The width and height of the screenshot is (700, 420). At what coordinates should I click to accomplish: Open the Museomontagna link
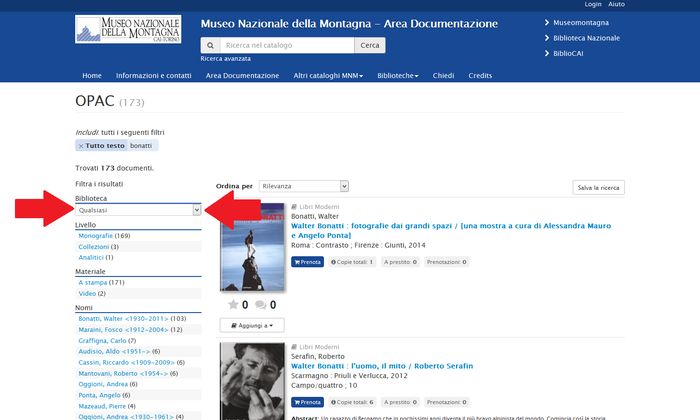click(581, 22)
